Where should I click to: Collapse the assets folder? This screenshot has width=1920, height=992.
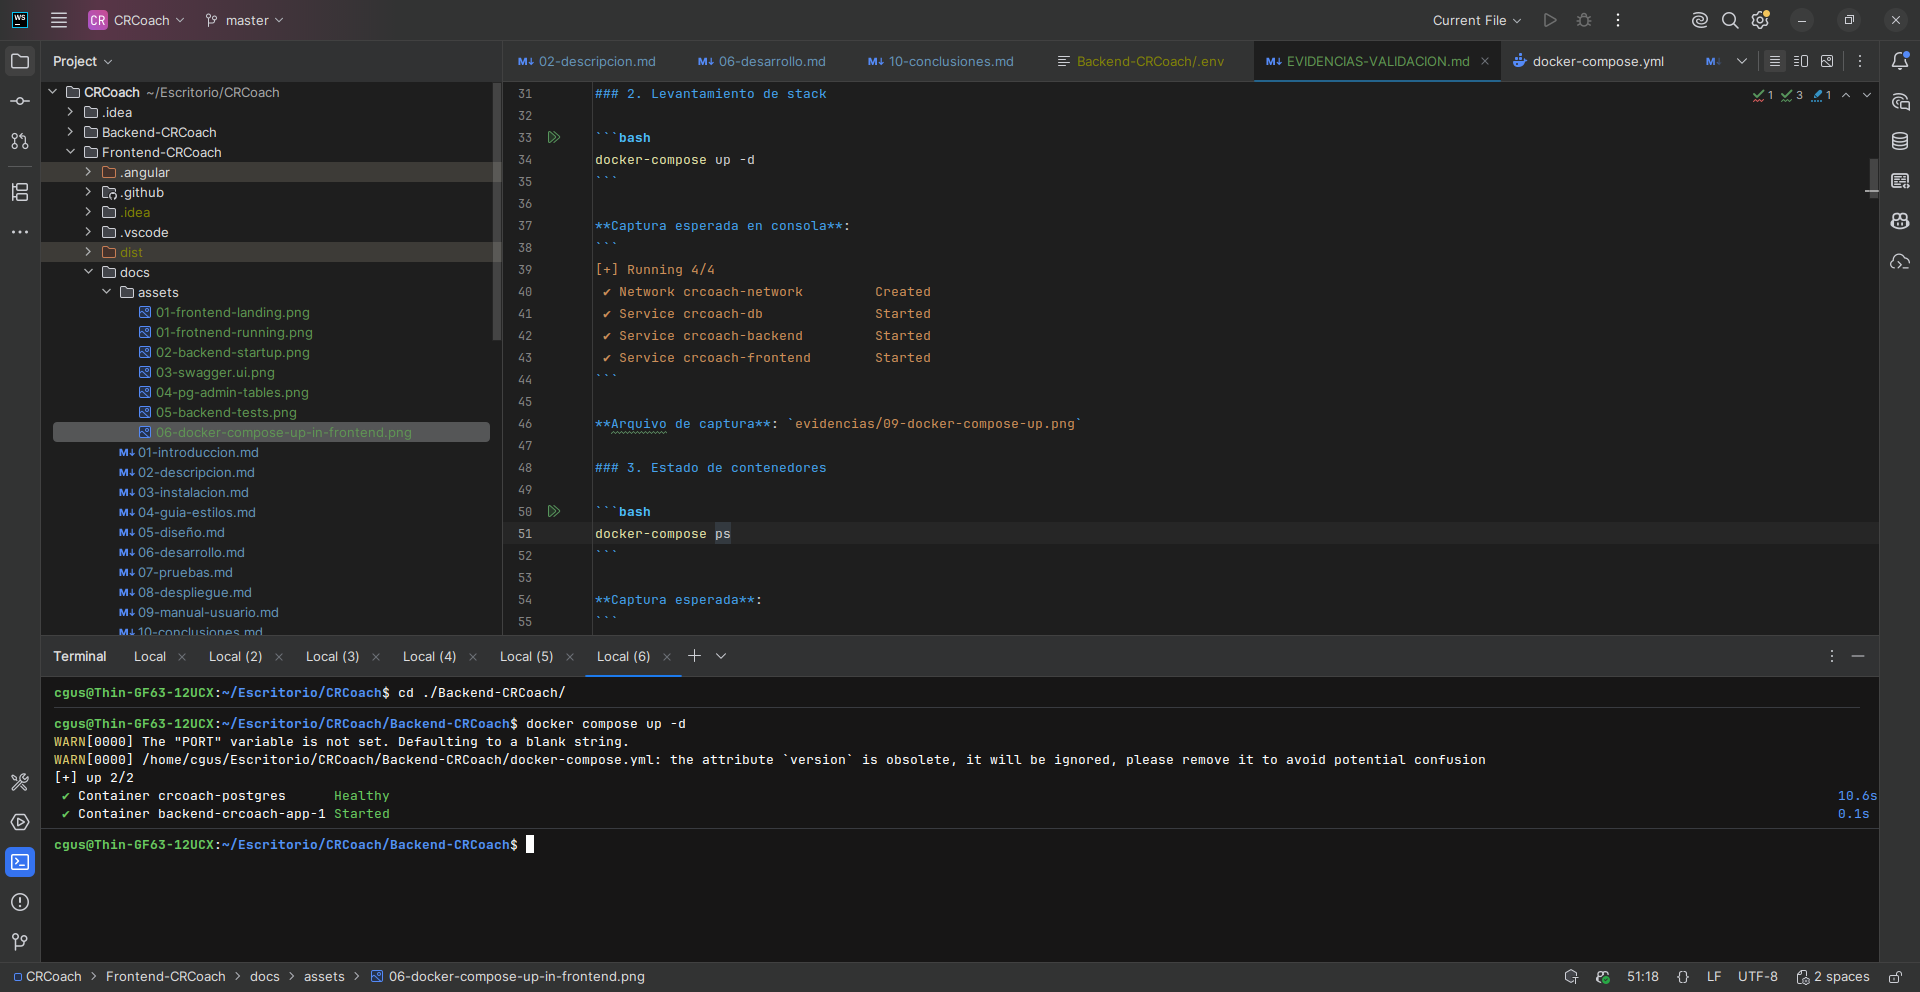pyautogui.click(x=106, y=292)
